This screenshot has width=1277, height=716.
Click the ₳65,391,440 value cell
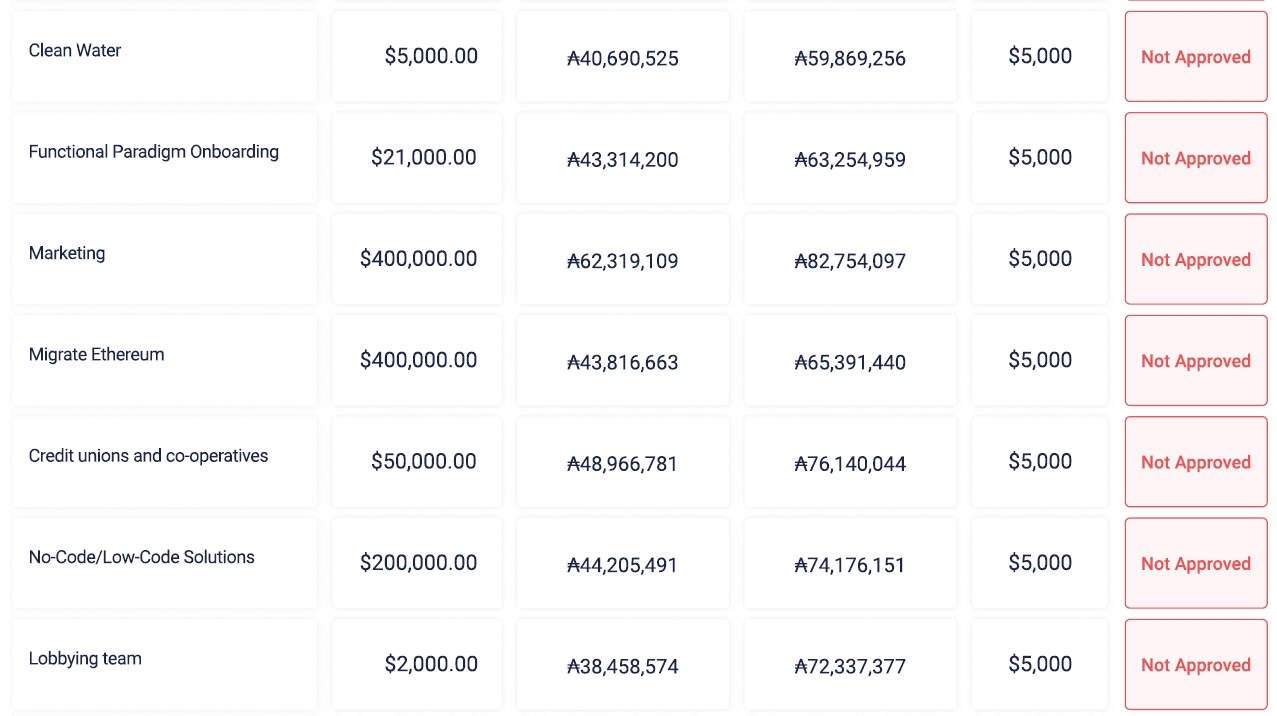pyautogui.click(x=850, y=362)
